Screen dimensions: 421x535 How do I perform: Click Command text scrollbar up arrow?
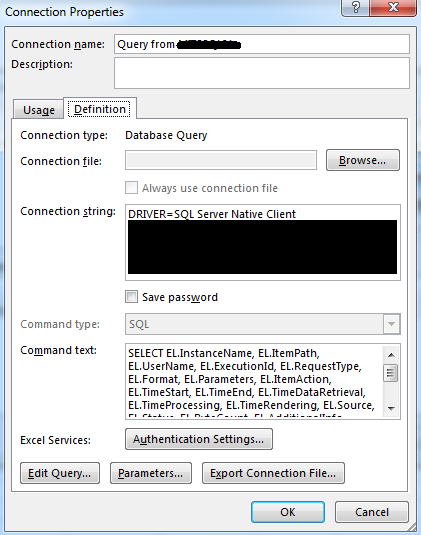tap(391, 355)
